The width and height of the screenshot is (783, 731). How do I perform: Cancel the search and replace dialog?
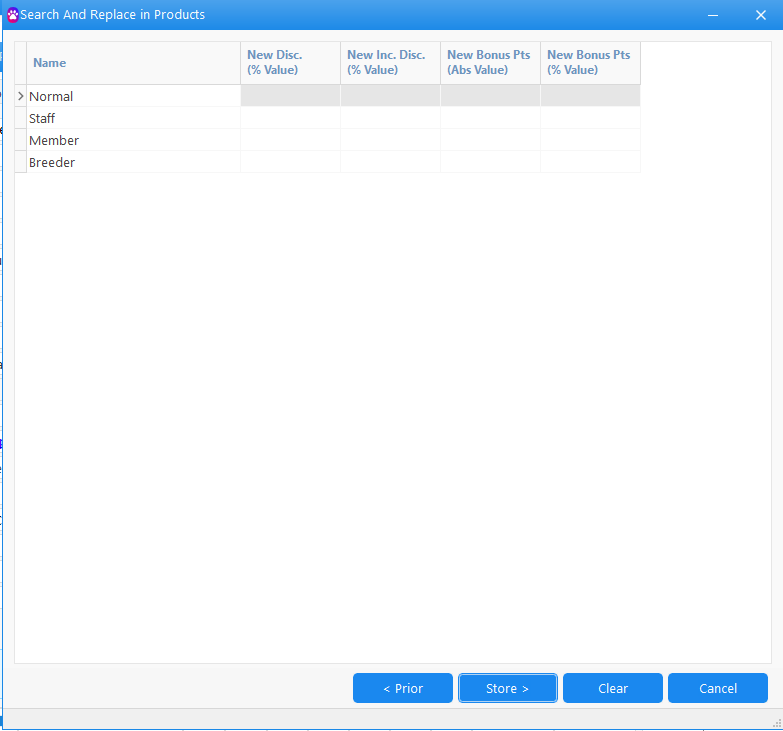click(x=718, y=688)
